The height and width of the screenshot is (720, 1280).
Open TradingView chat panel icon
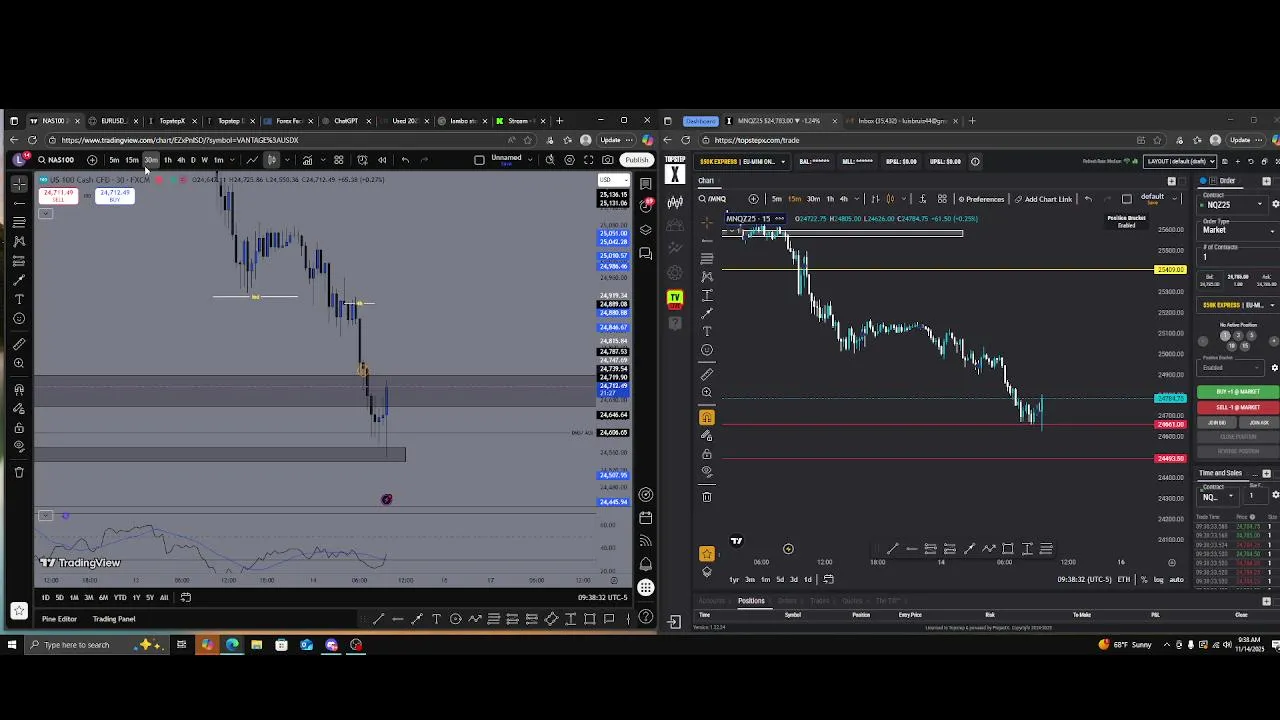(646, 254)
